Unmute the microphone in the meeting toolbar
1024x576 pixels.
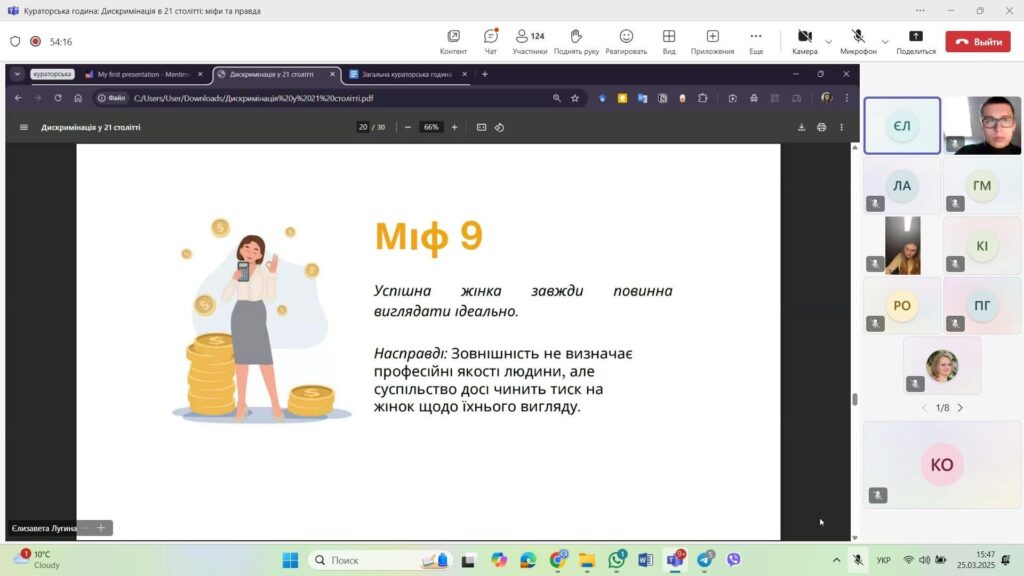coord(857,41)
